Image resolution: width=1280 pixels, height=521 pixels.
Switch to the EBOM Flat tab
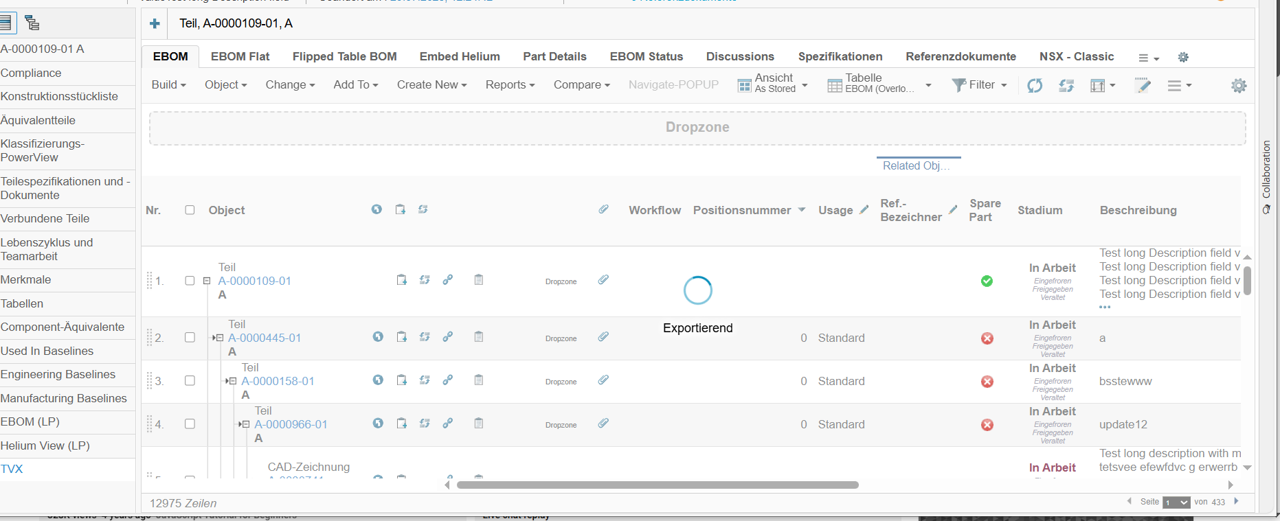[x=240, y=57]
